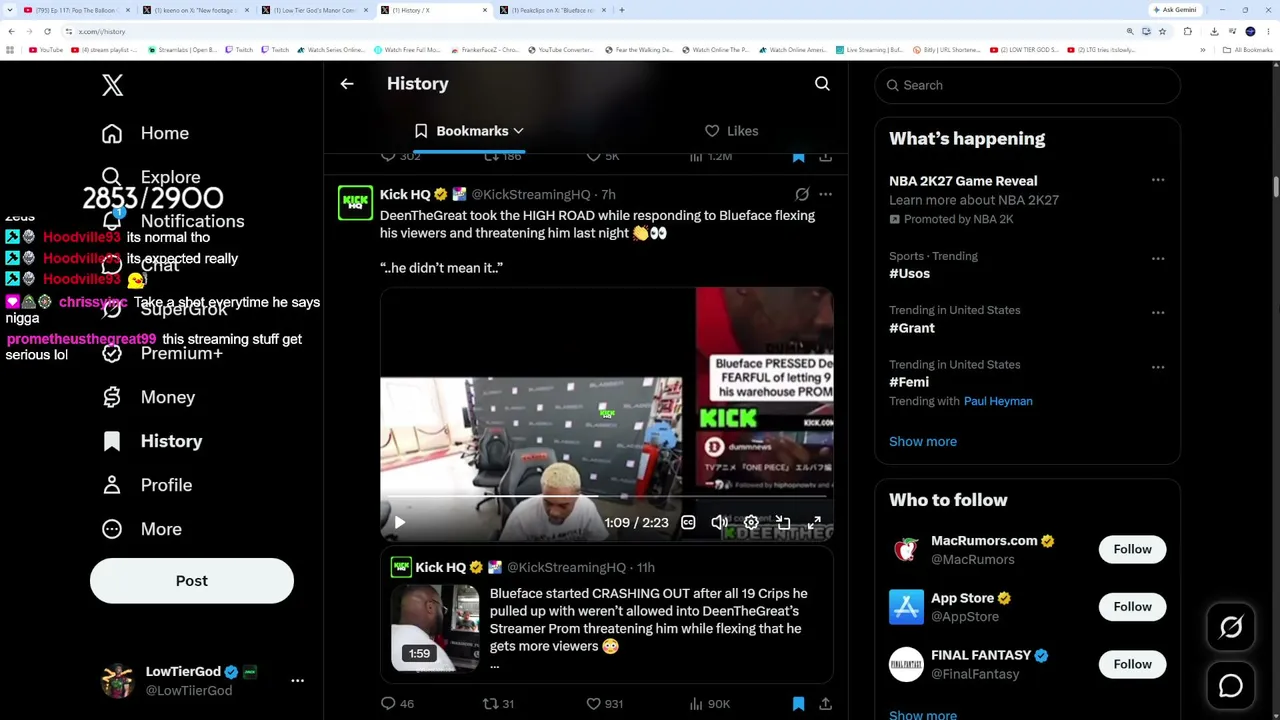Open the More options circle icon
1280x720 pixels.
(x=112, y=529)
